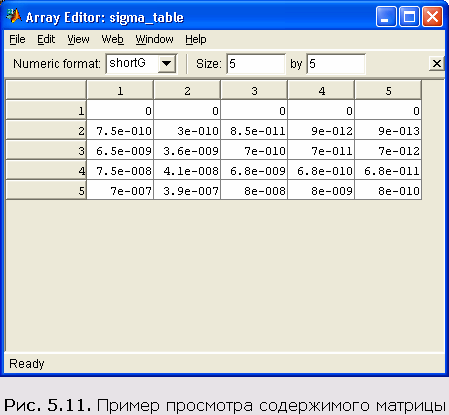Click the Numeric format label
This screenshot has height=415, width=449.
[x=57, y=63]
